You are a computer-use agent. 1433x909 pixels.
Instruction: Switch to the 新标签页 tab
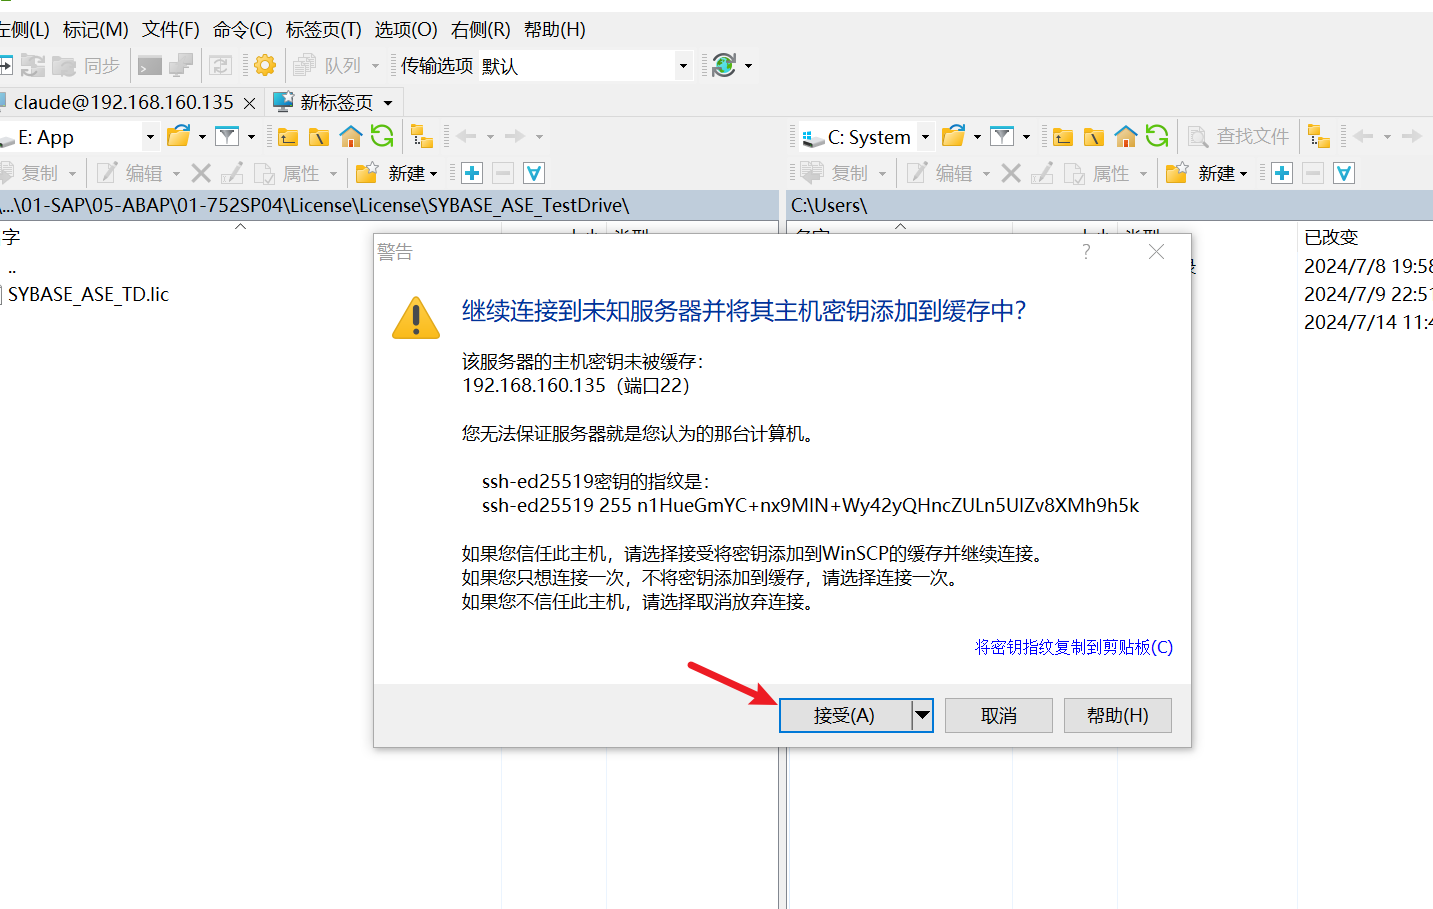pos(335,102)
